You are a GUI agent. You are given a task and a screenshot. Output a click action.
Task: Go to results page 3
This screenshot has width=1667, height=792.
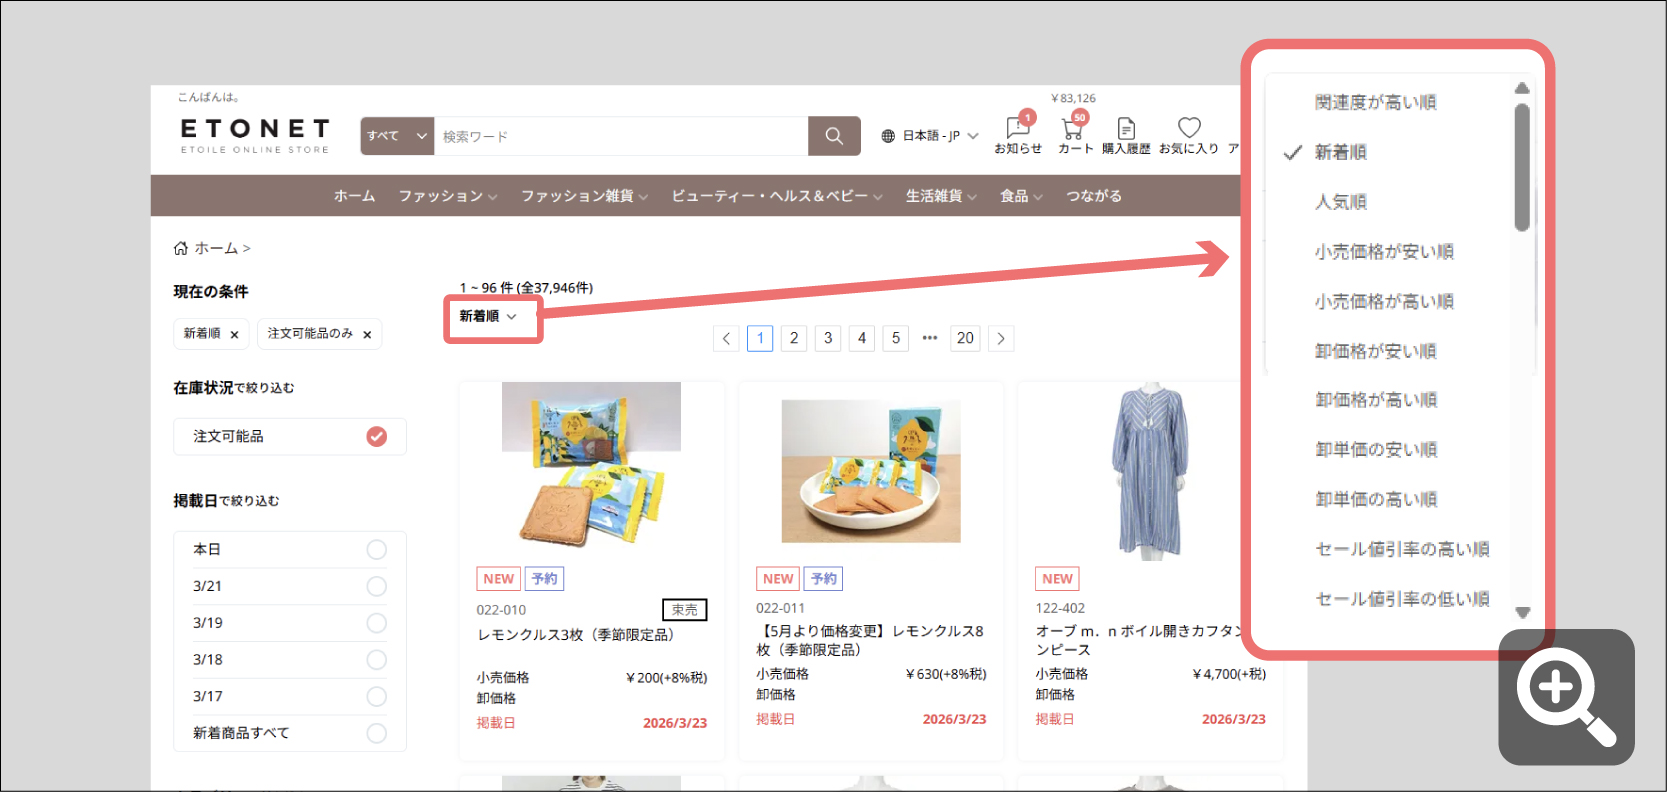coord(828,338)
